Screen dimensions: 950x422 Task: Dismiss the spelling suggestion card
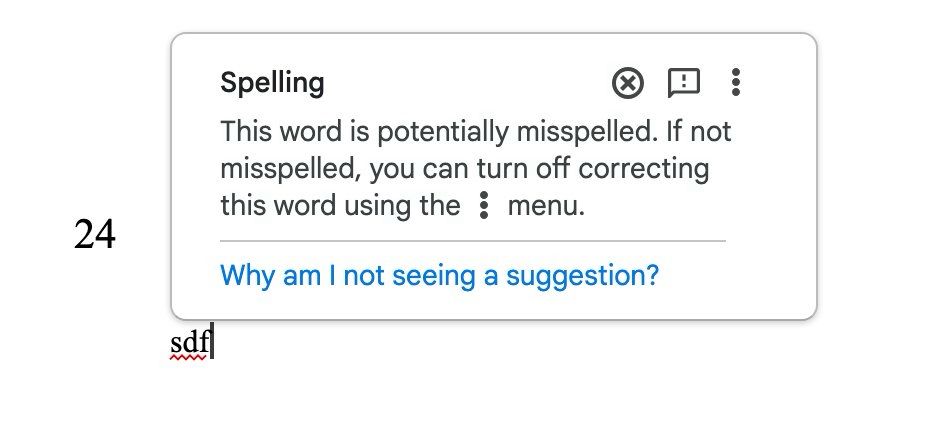(x=628, y=83)
